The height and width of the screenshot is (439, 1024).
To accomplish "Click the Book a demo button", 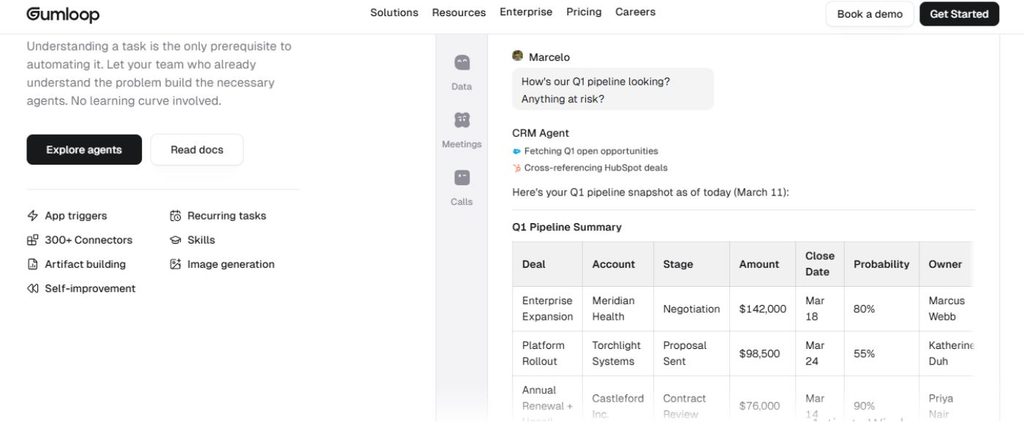I will coord(869,14).
